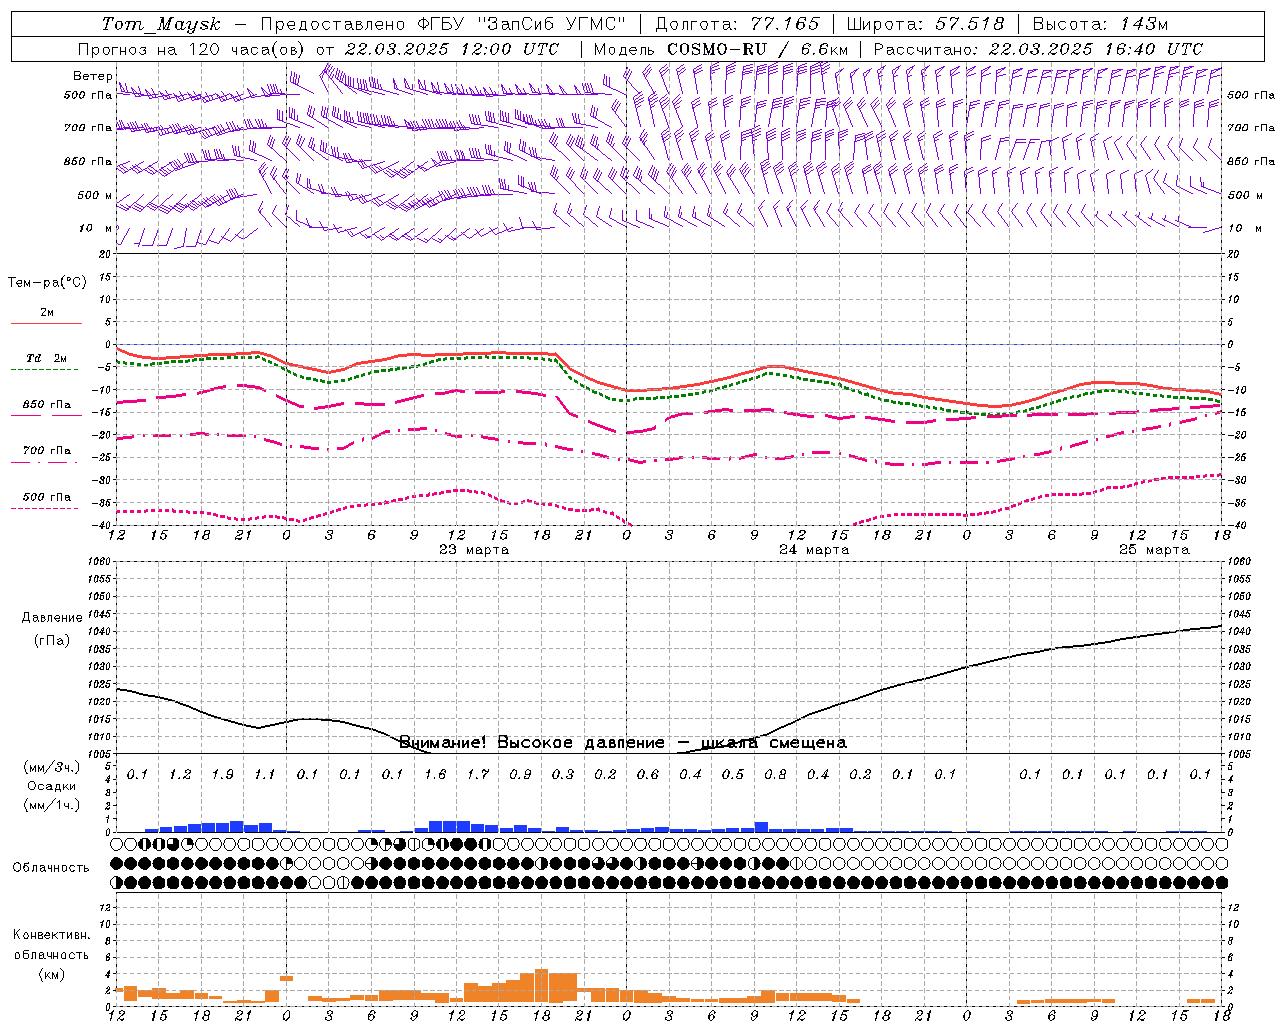The width and height of the screenshot is (1280, 1024).
Task: Click the '24 марта' date label
Action: (x=814, y=550)
